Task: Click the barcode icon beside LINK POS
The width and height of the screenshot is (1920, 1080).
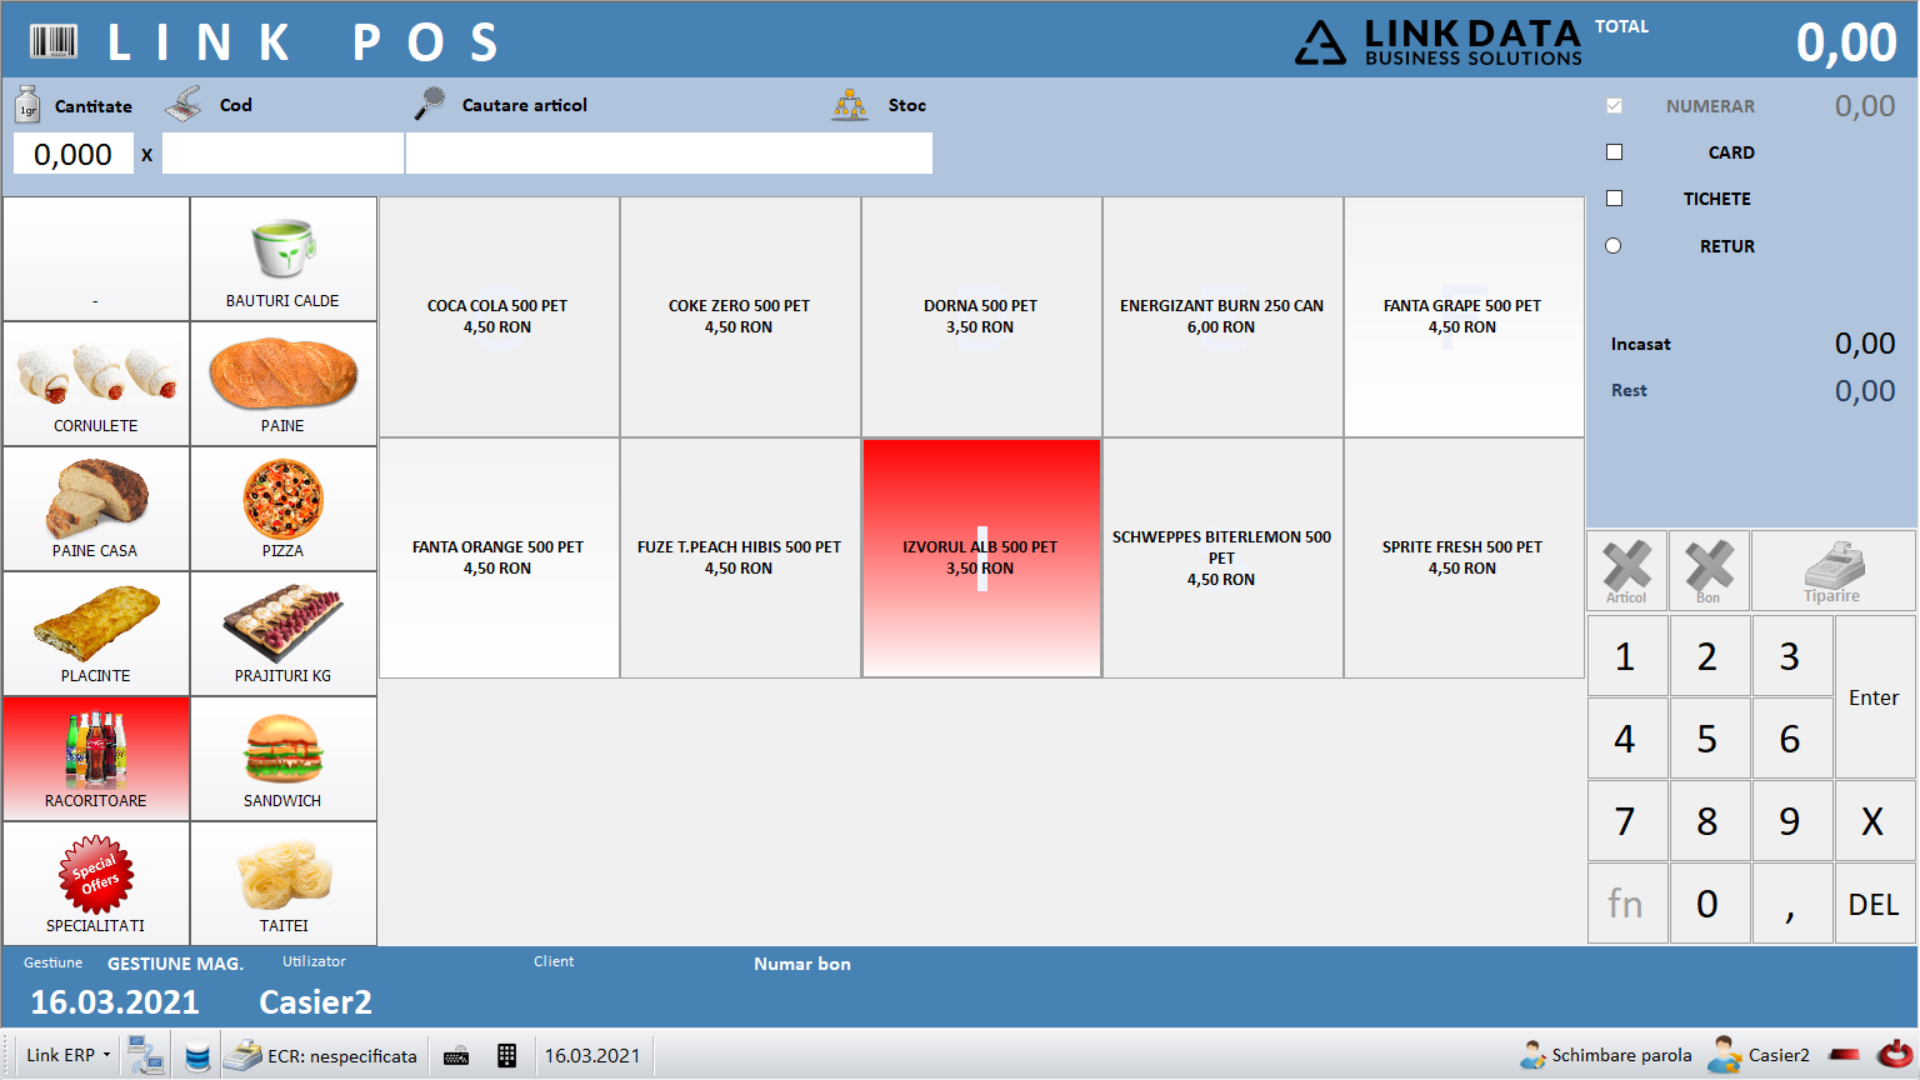Action: (53, 42)
